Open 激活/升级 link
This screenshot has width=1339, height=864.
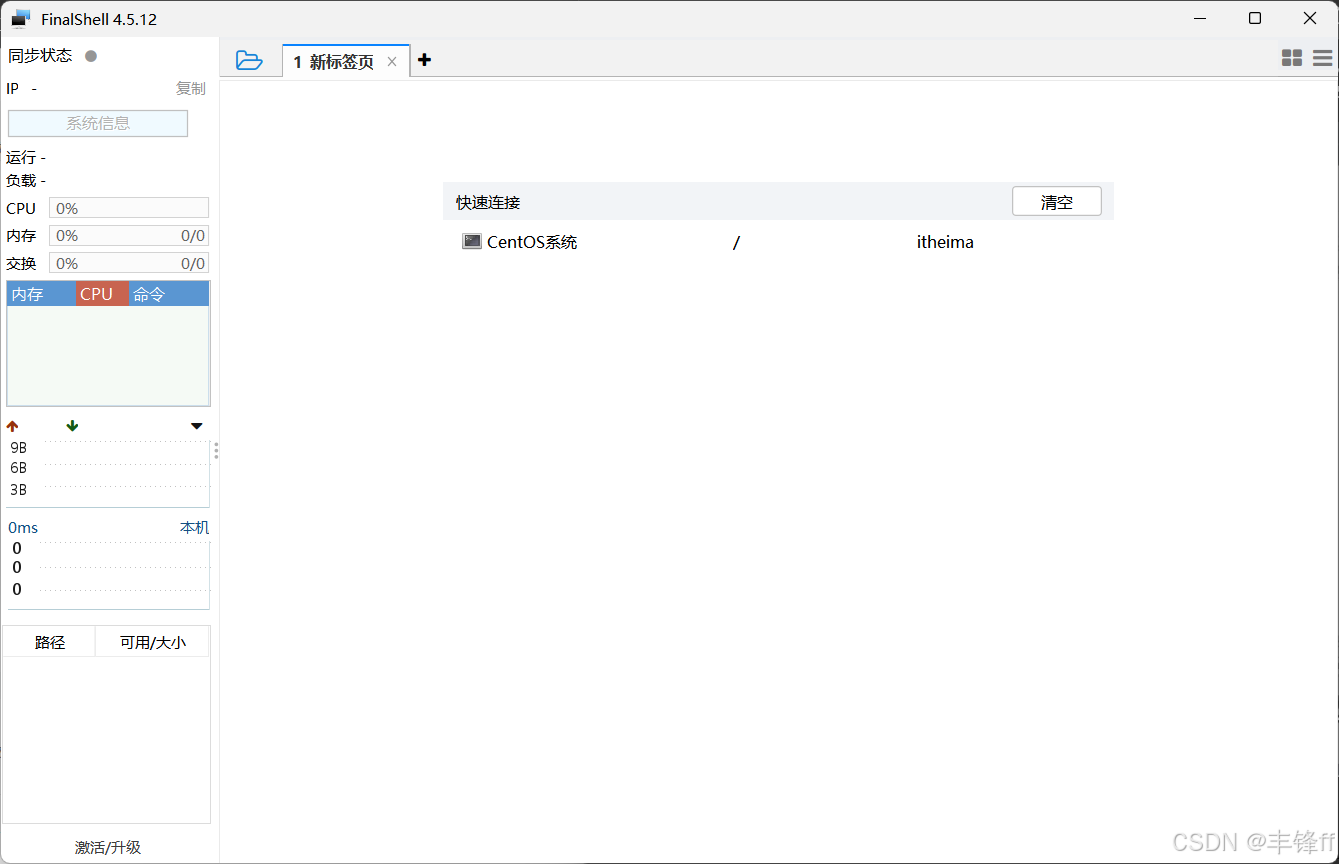click(x=108, y=847)
